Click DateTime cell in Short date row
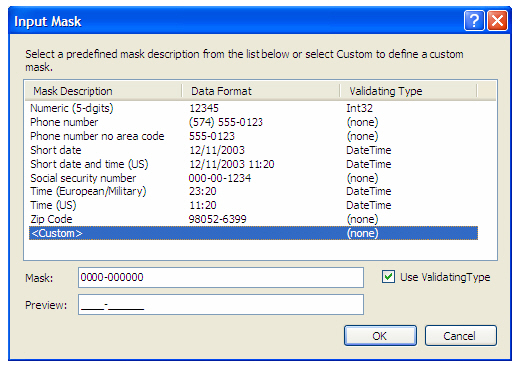The height and width of the screenshot is (367, 520). pos(369,150)
